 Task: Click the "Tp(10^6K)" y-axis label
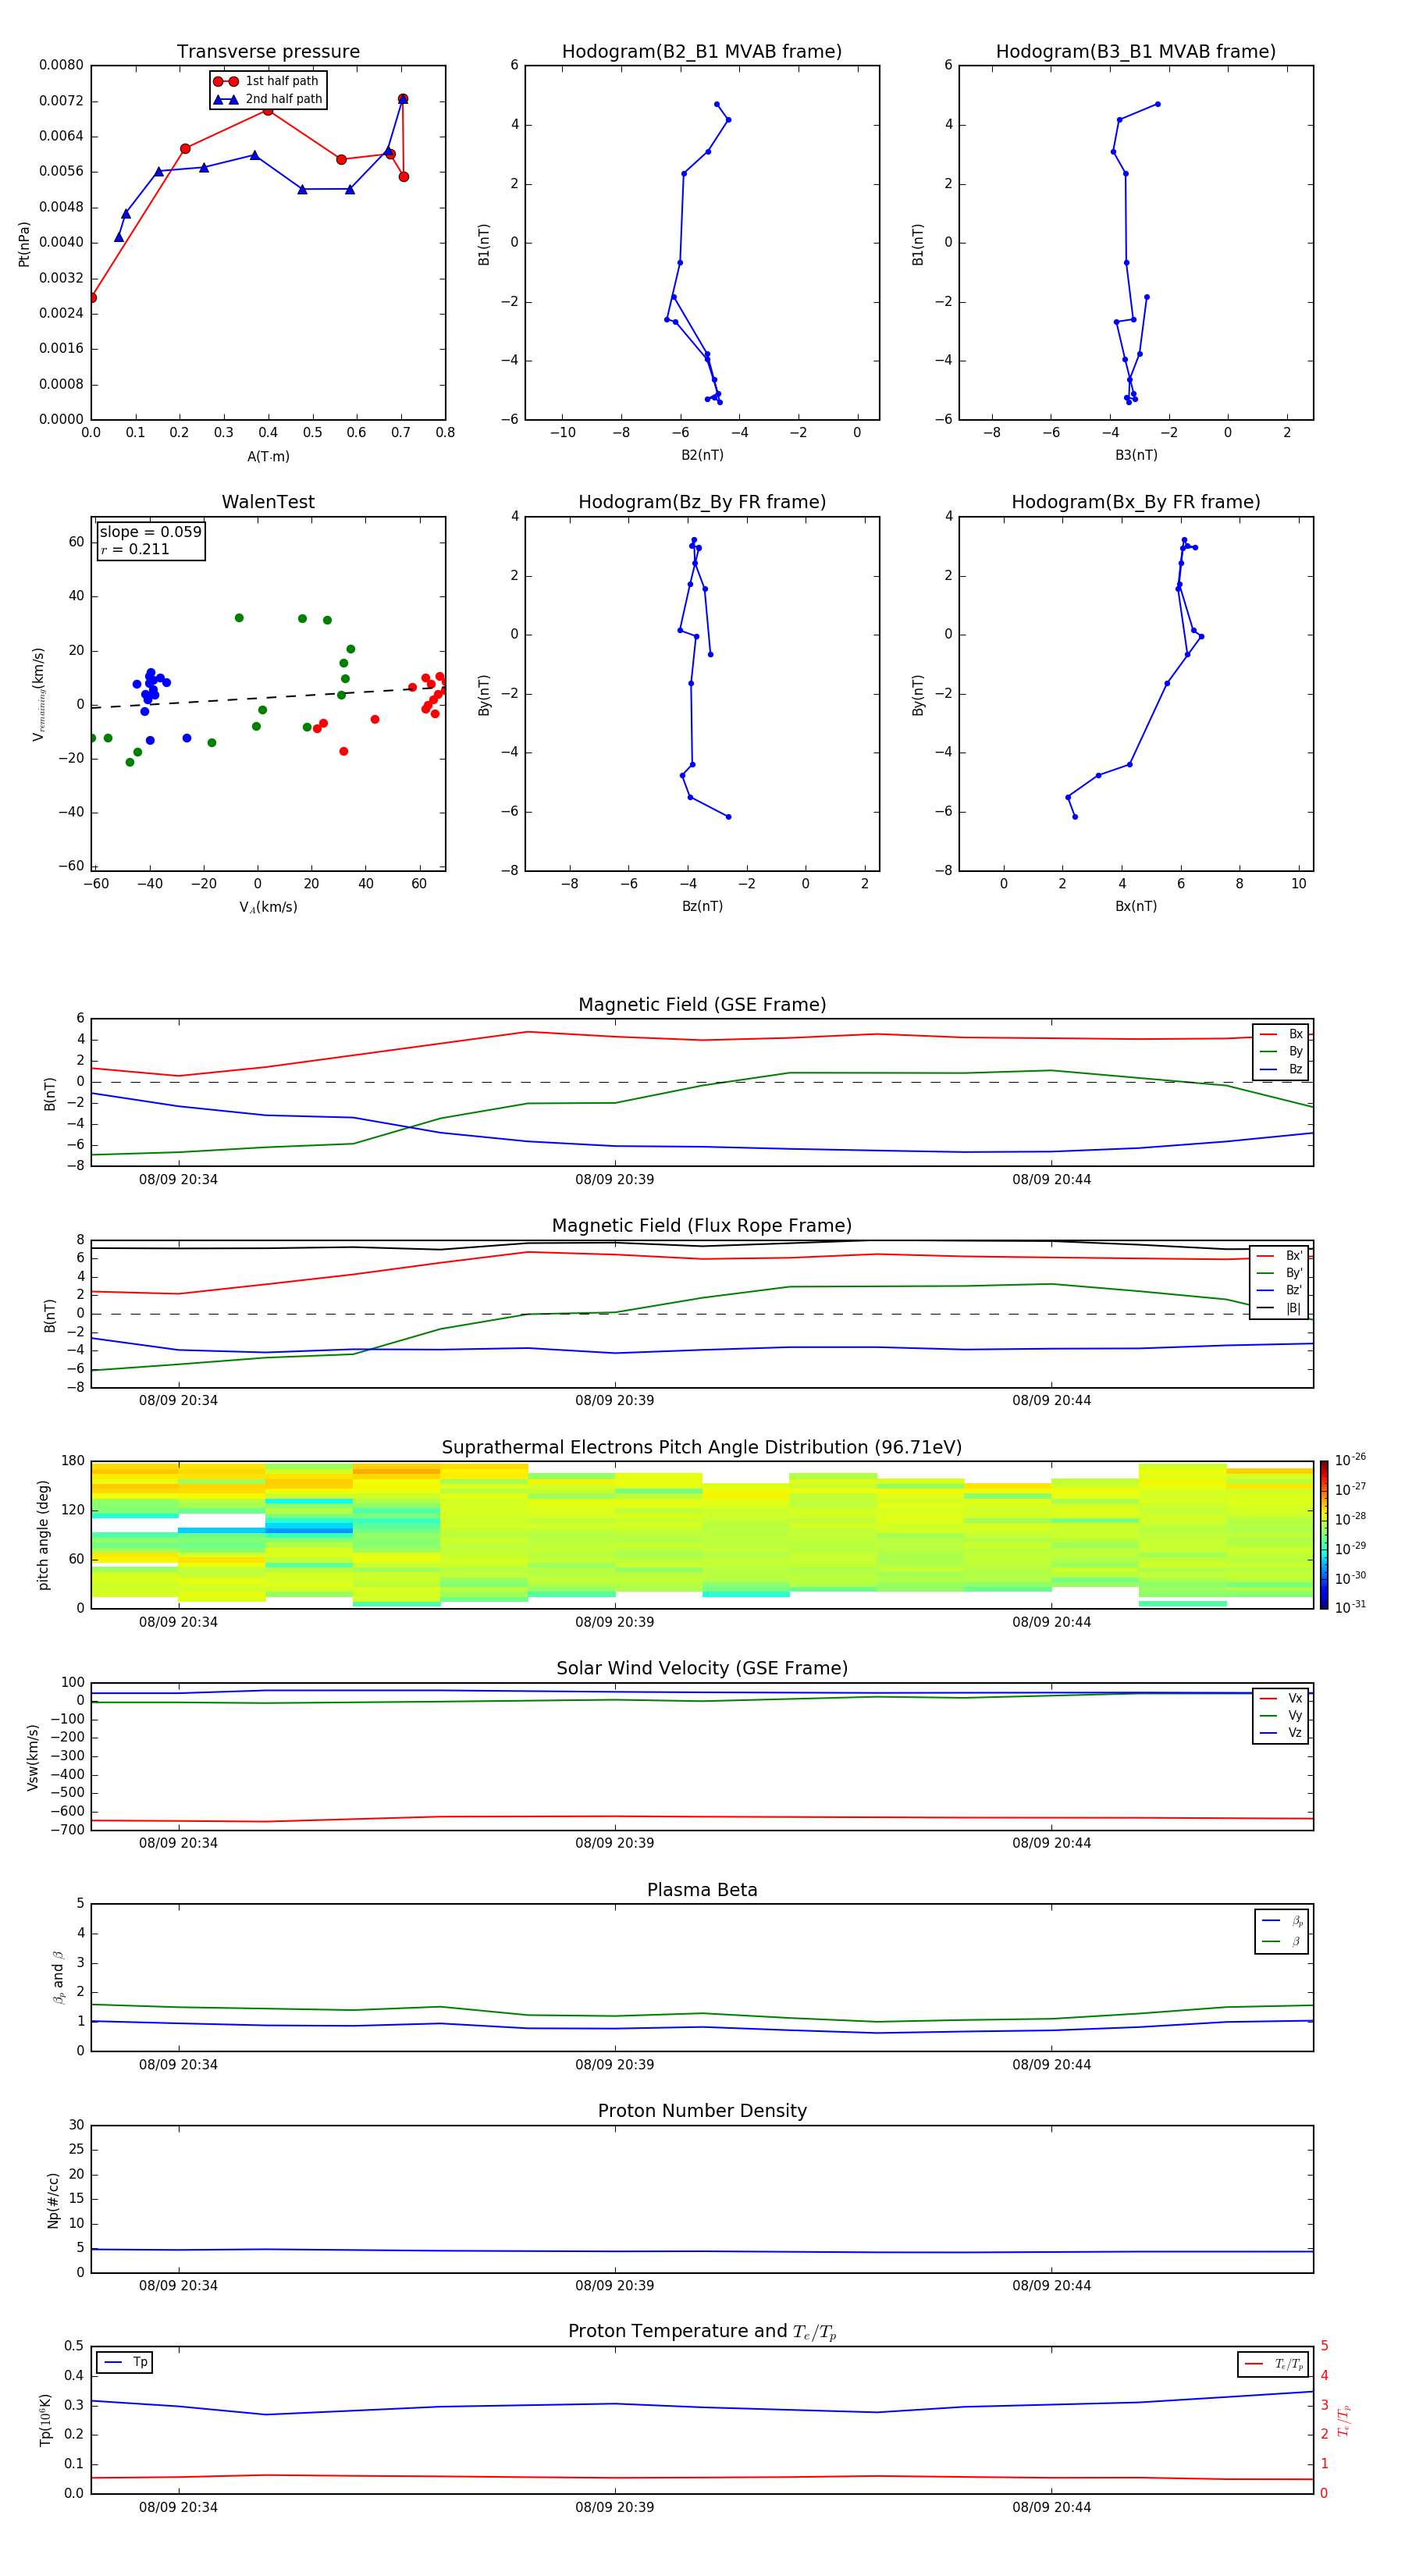coord(45,2420)
